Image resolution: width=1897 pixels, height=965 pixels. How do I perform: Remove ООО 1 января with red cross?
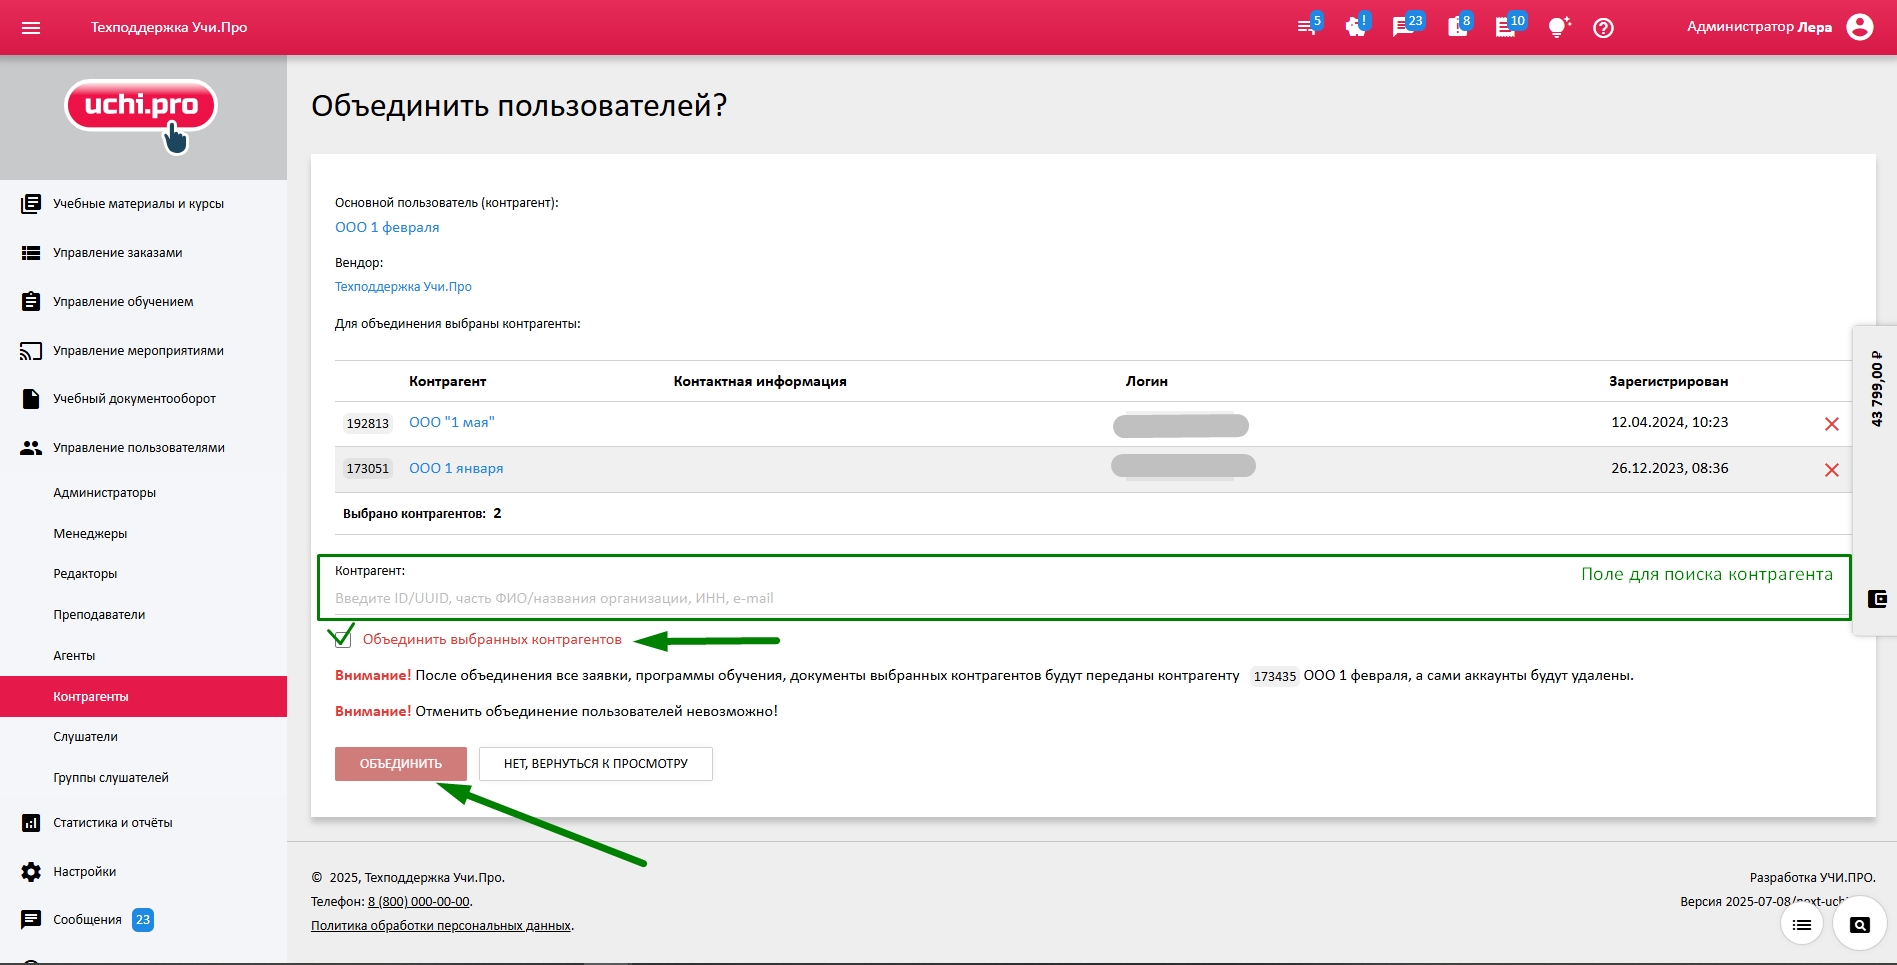pos(1832,470)
